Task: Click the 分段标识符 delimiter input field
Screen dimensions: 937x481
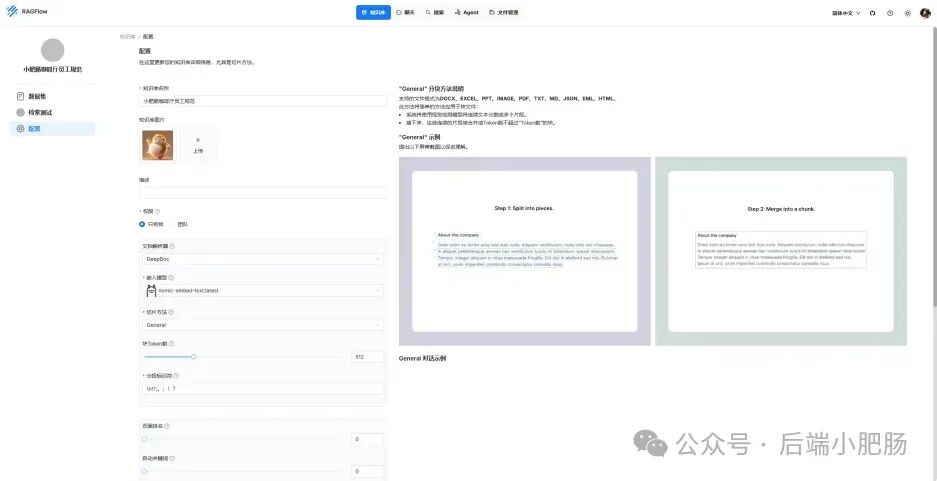Action: (x=263, y=389)
